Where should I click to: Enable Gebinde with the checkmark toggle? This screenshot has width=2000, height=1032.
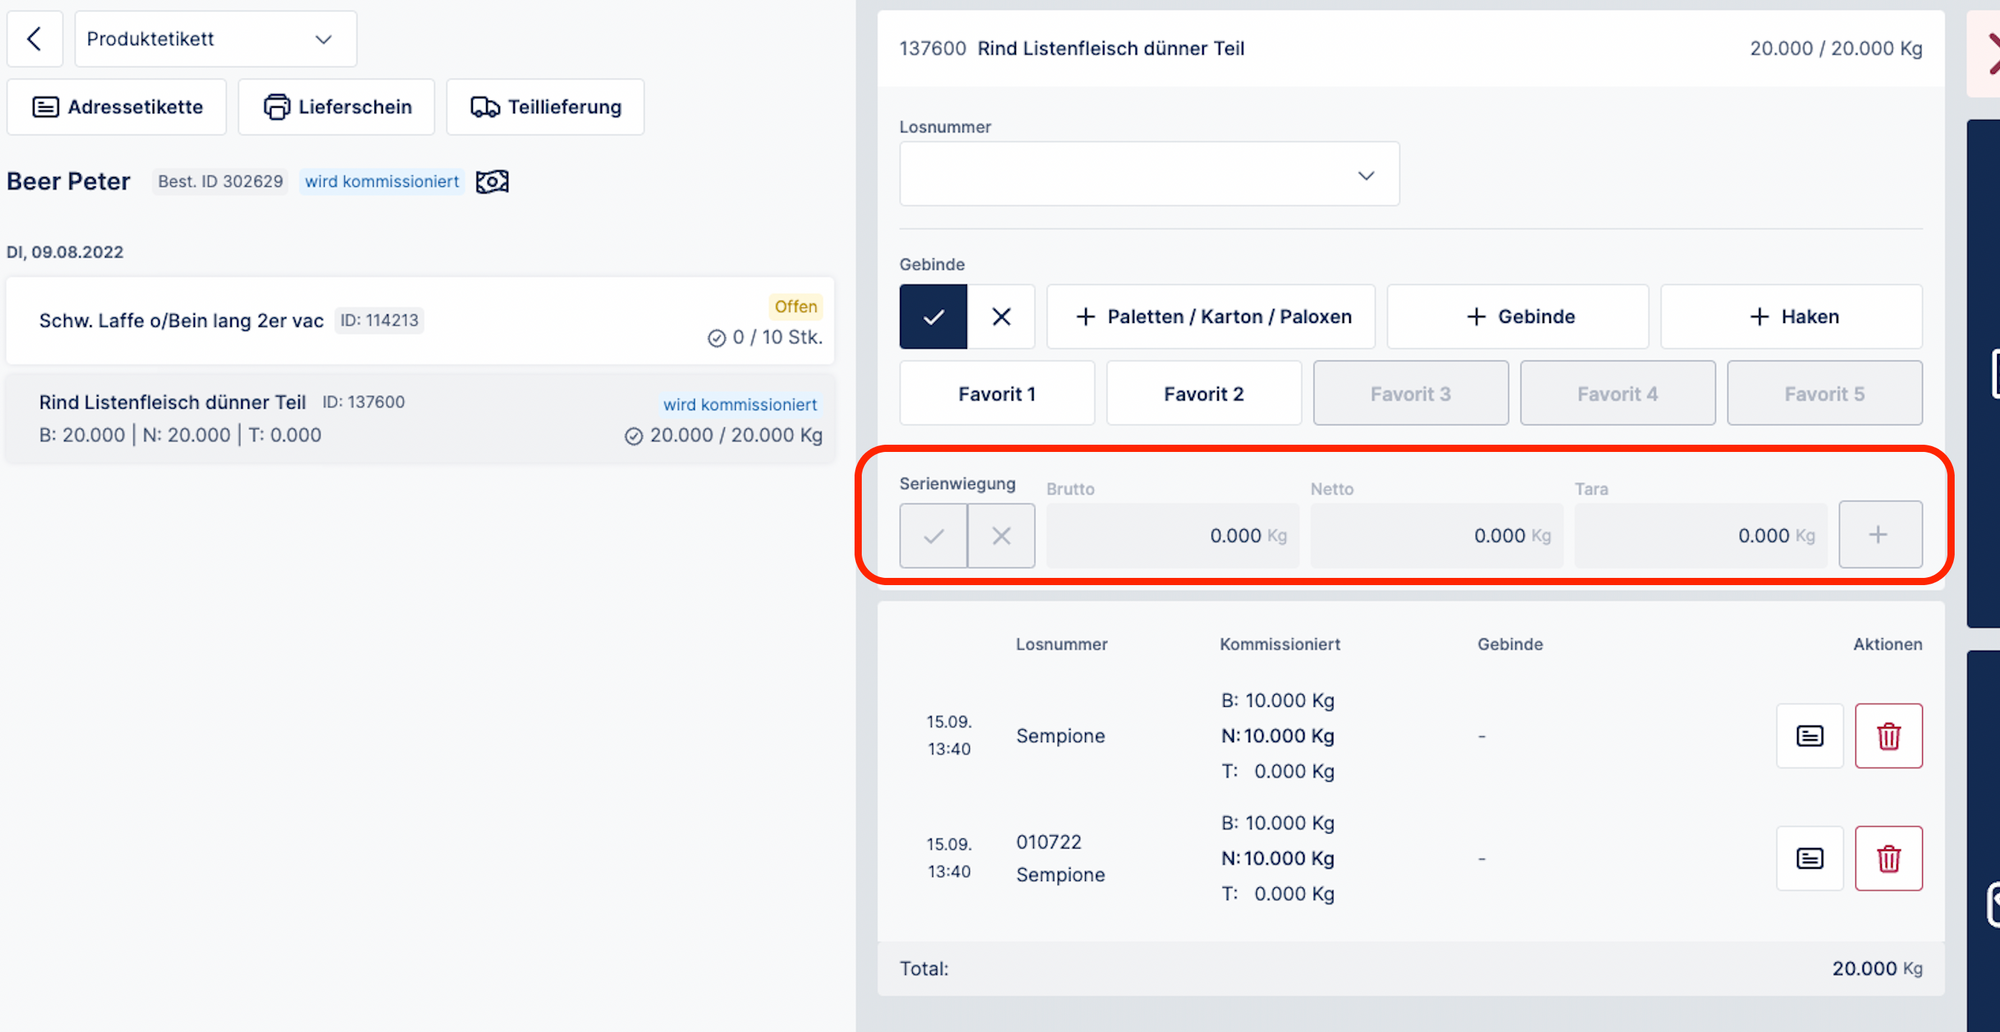(x=933, y=317)
